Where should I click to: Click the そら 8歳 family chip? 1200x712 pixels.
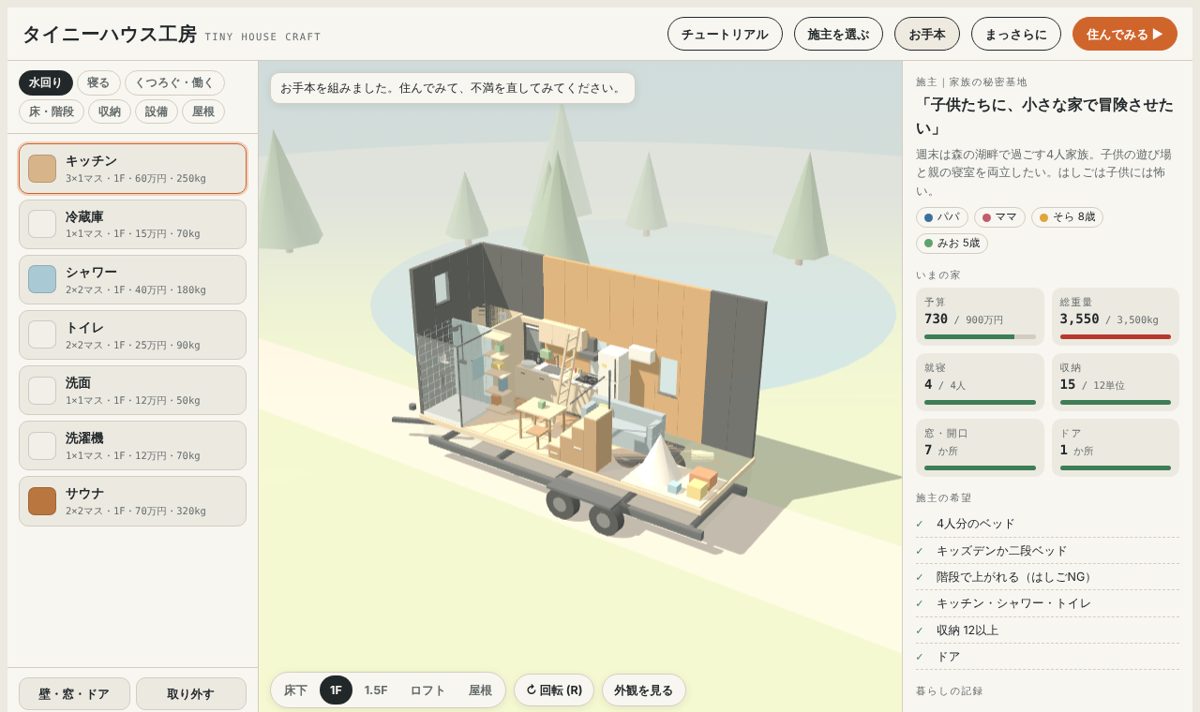click(x=1067, y=217)
